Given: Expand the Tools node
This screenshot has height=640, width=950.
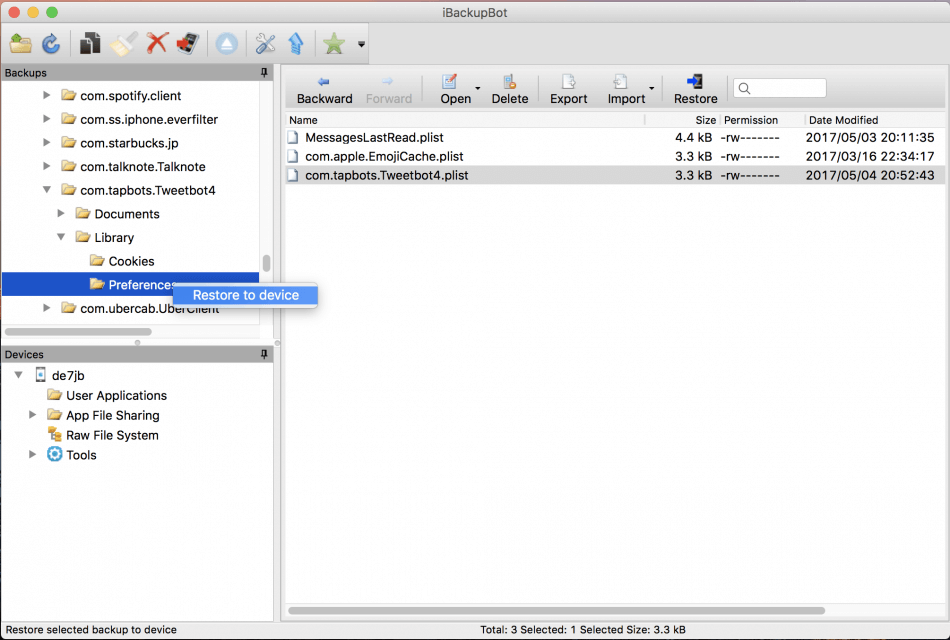Looking at the screenshot, I should (x=33, y=455).
